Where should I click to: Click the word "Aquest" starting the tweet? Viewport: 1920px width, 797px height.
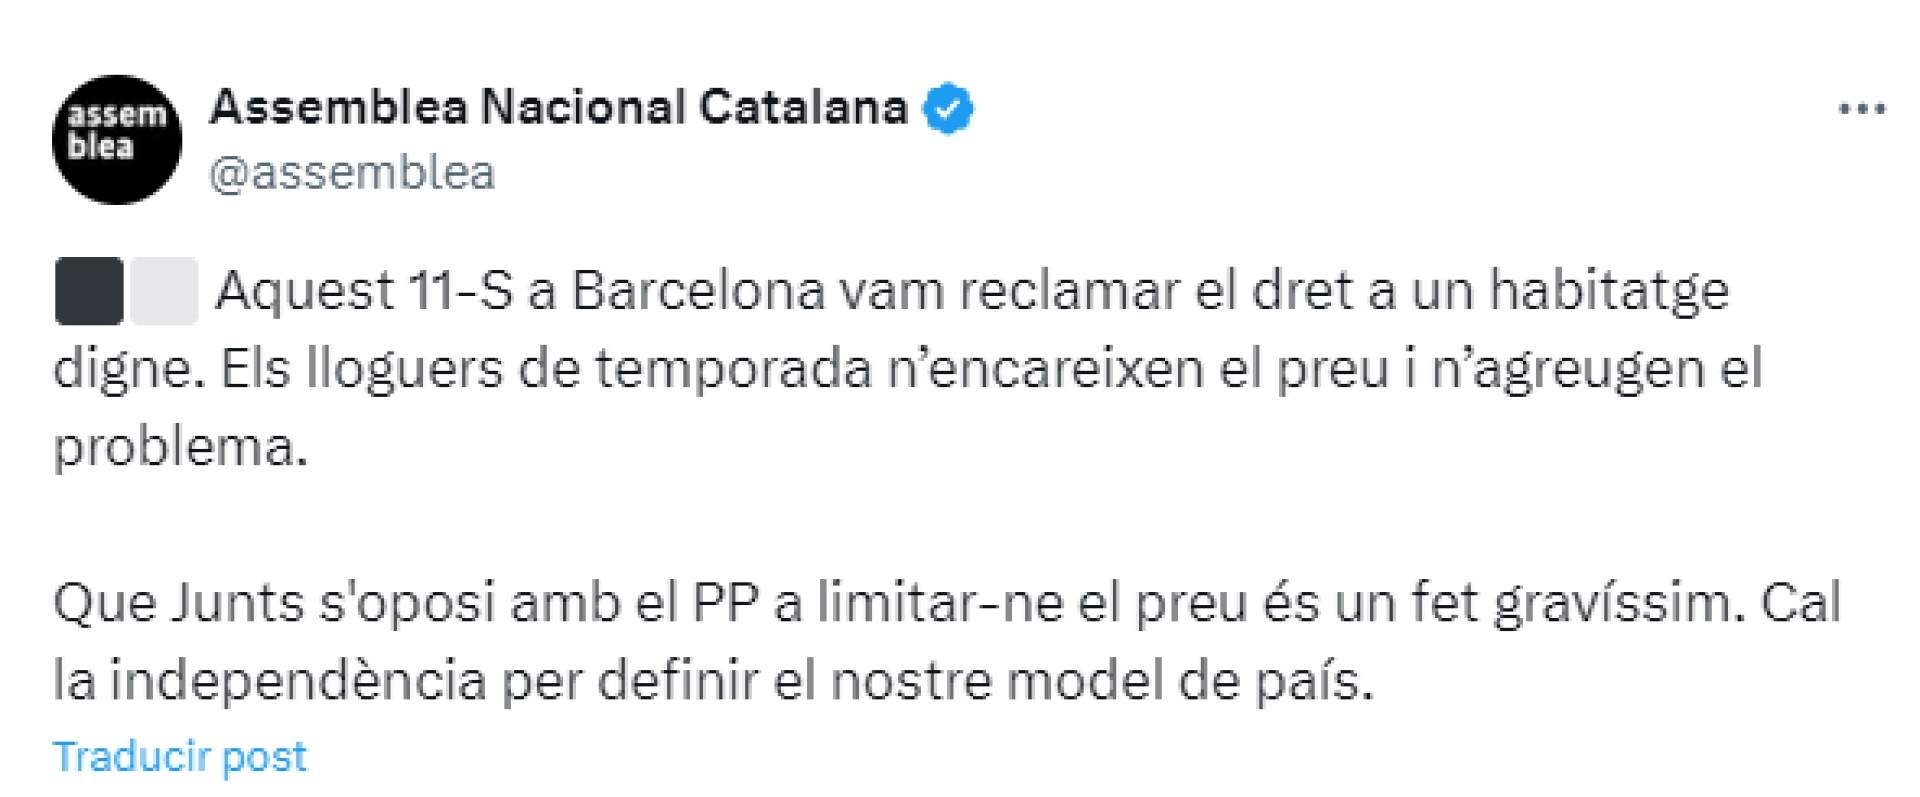pyautogui.click(x=305, y=291)
